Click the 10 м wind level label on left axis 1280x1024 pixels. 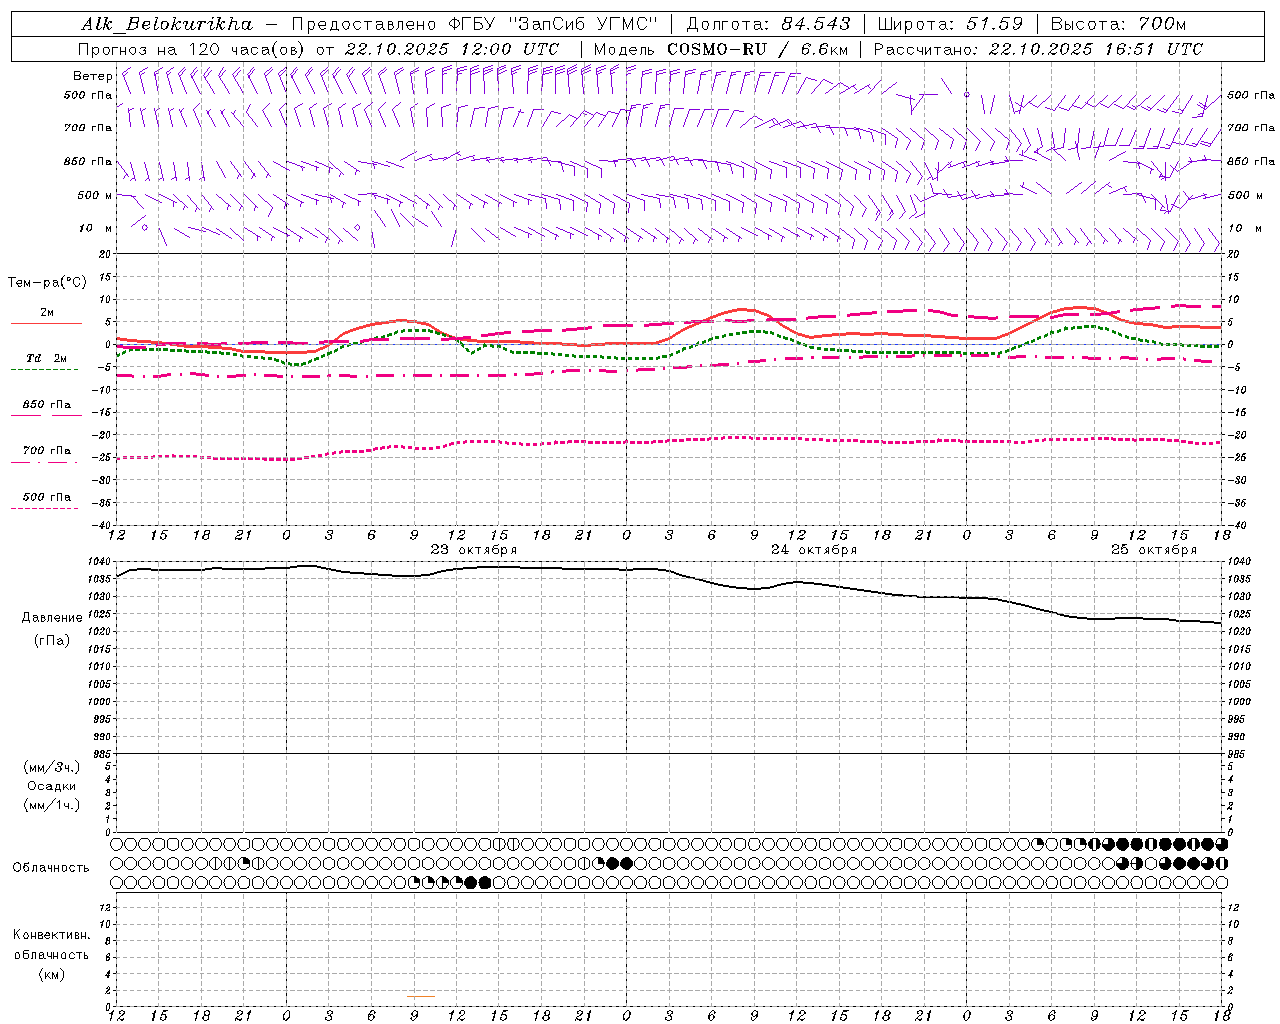click(x=96, y=228)
